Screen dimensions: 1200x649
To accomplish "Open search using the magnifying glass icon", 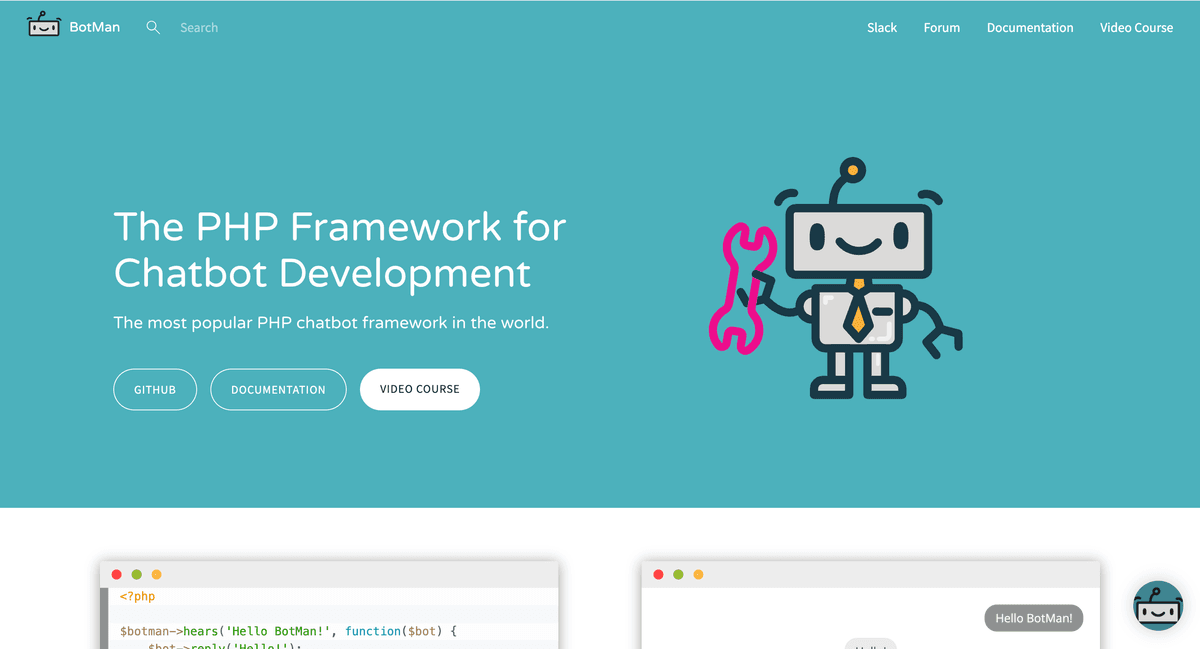I will point(152,27).
